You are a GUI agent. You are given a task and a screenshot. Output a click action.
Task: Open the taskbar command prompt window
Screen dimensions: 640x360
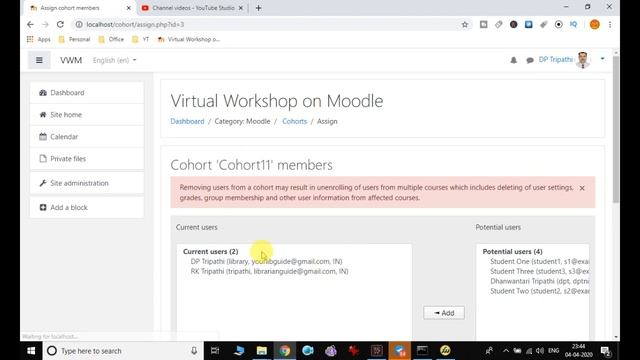pos(422,351)
